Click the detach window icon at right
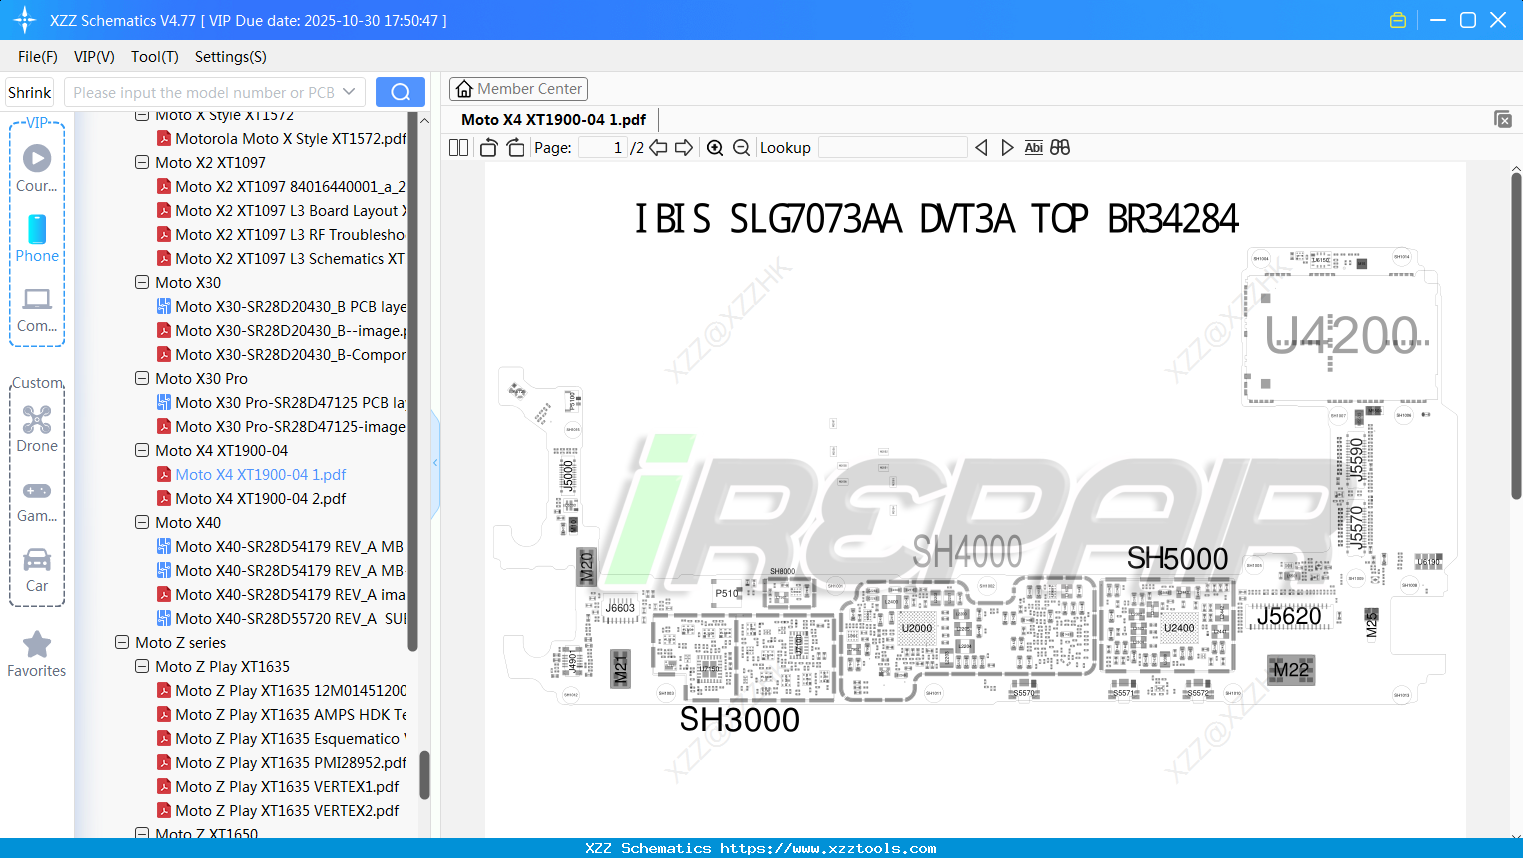This screenshot has width=1523, height=858. point(1503,119)
